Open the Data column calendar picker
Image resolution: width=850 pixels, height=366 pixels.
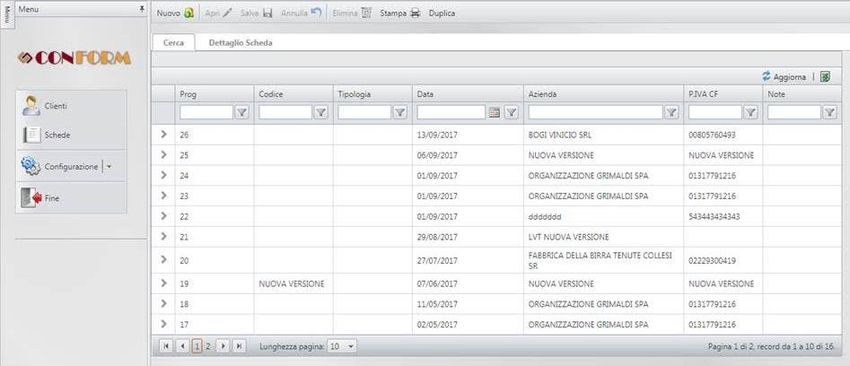click(494, 113)
